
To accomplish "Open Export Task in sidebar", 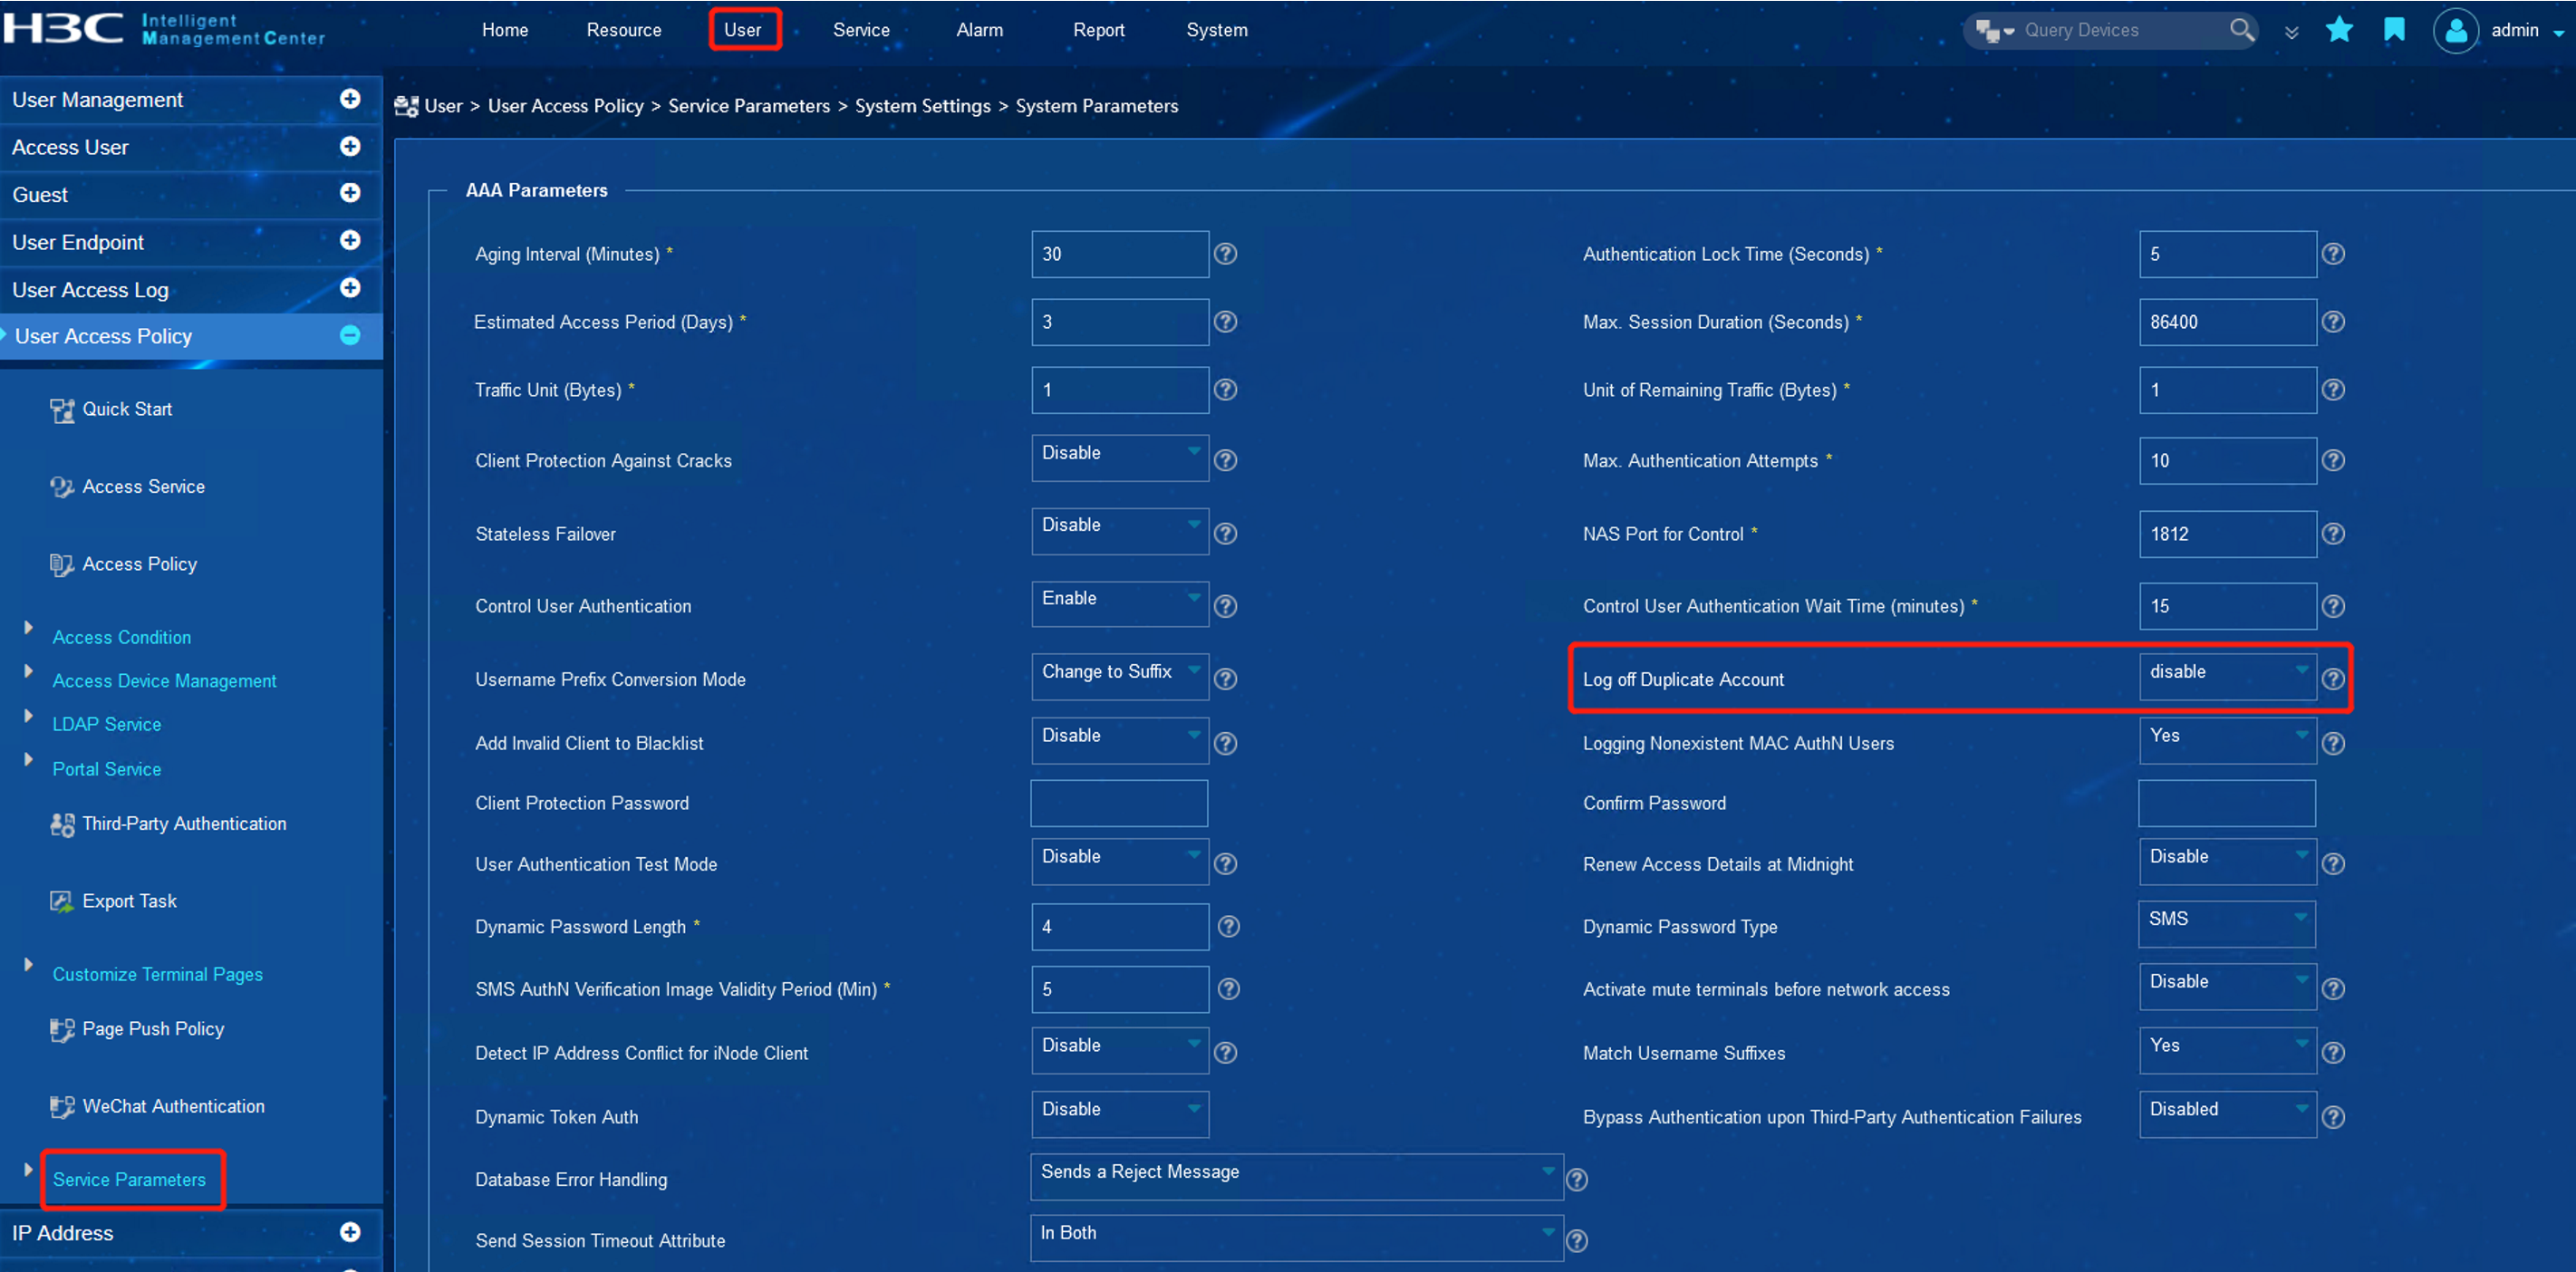I will coord(129,901).
